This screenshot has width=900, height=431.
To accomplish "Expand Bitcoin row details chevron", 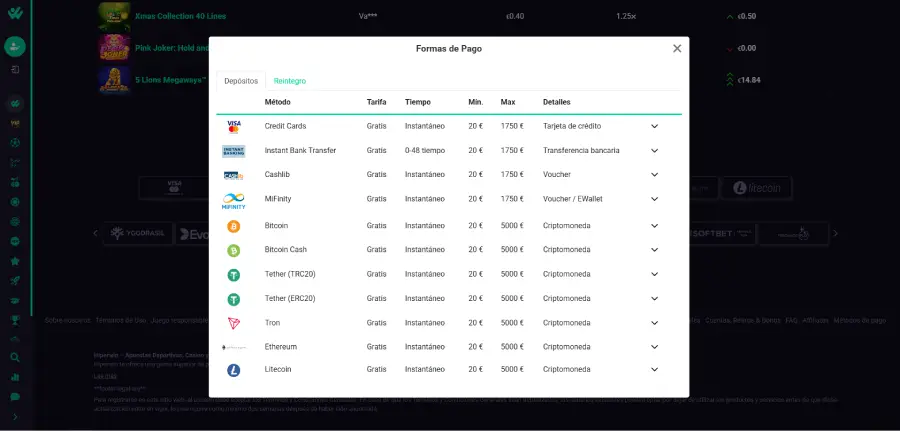I will point(654,226).
